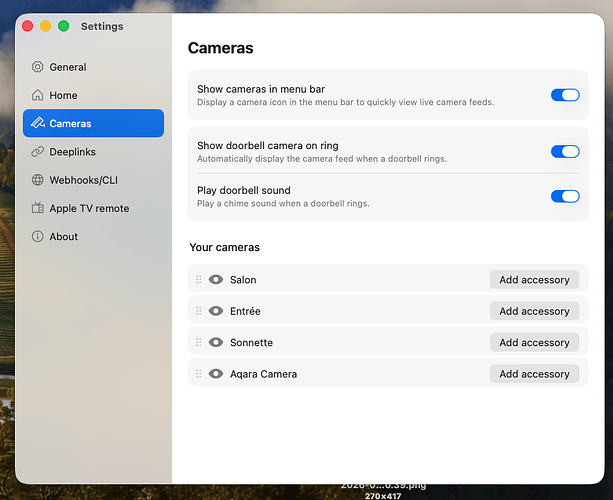Click the drag handle beside Salon
The image size is (613, 500).
(x=199, y=280)
